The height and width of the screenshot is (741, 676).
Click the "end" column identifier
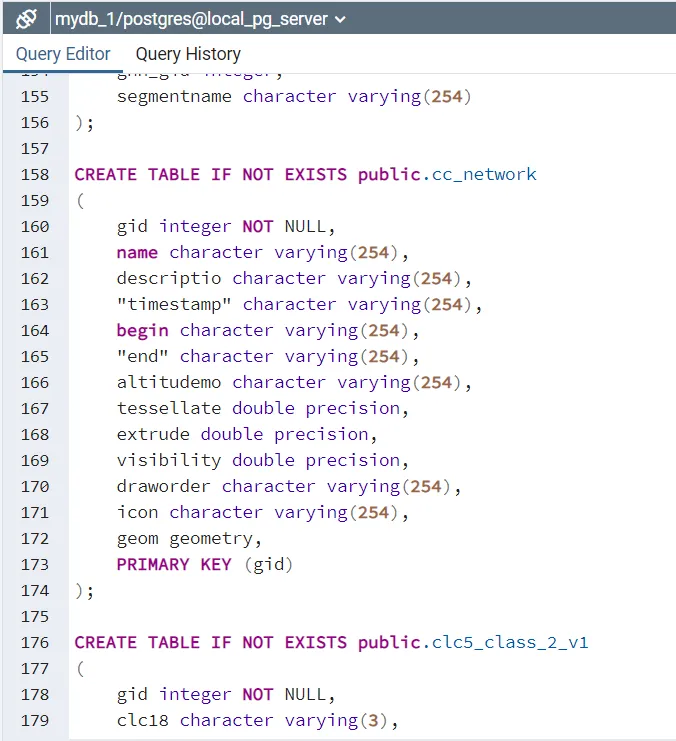[143, 356]
